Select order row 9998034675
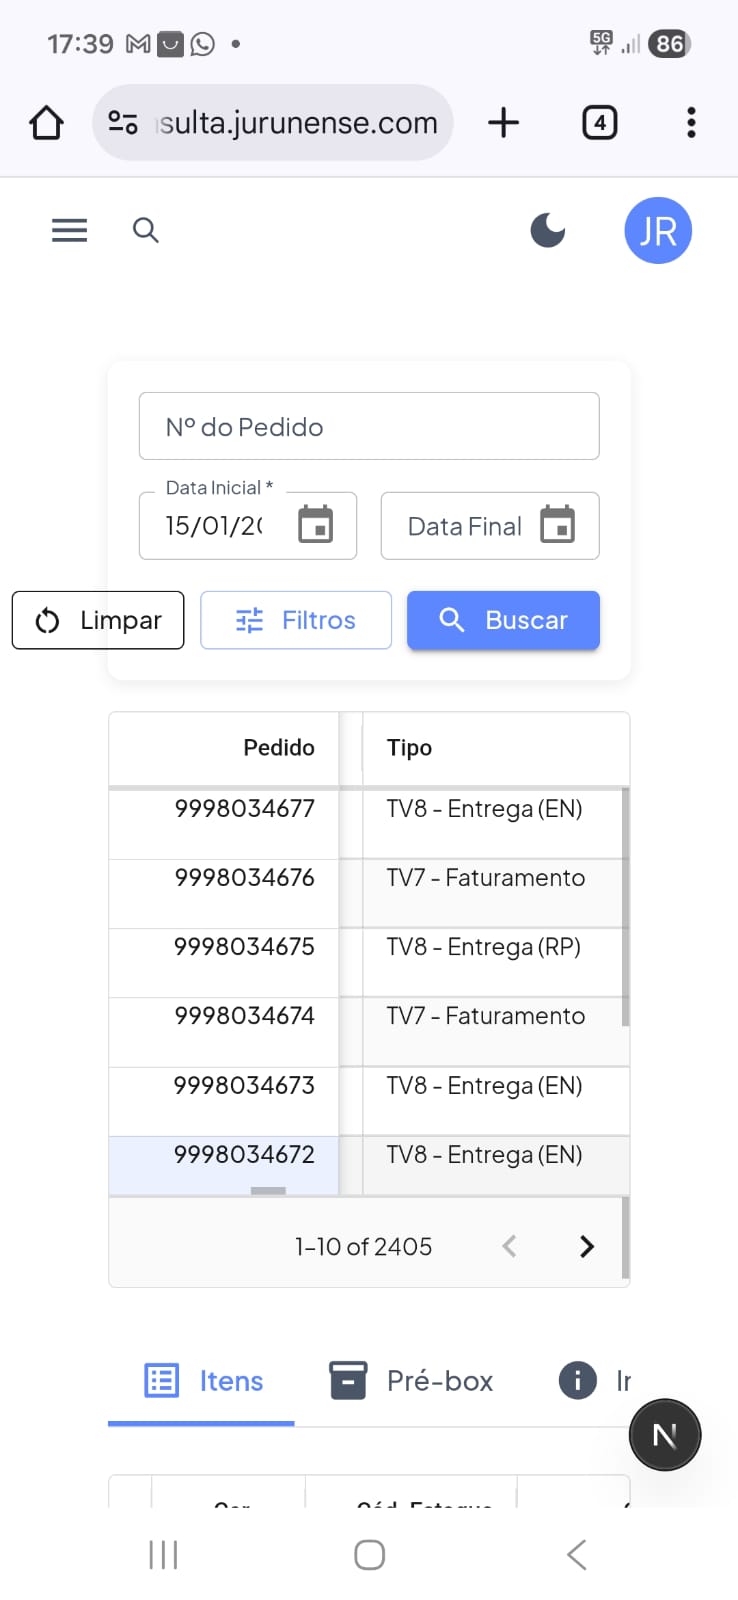The width and height of the screenshot is (738, 1600). (245, 947)
